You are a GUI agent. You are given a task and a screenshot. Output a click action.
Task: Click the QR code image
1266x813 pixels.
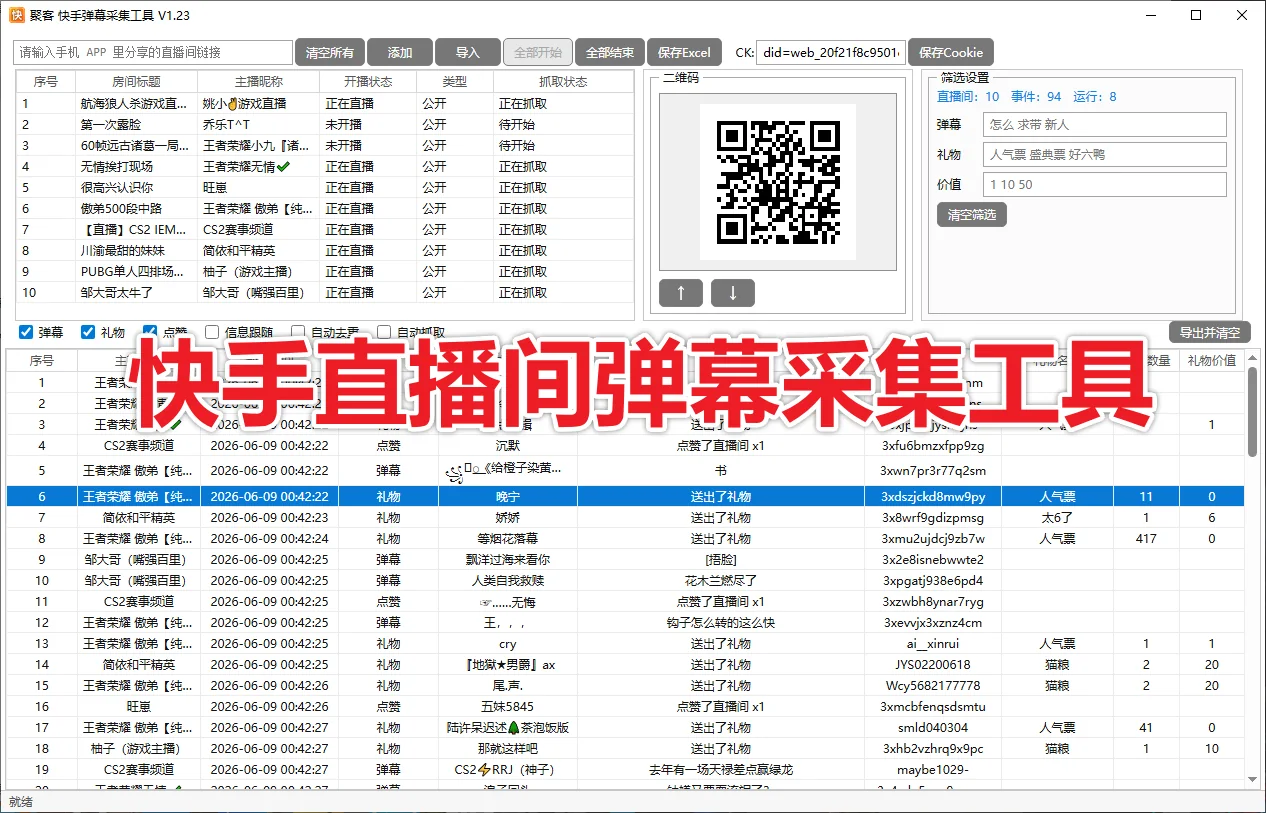[x=778, y=182]
